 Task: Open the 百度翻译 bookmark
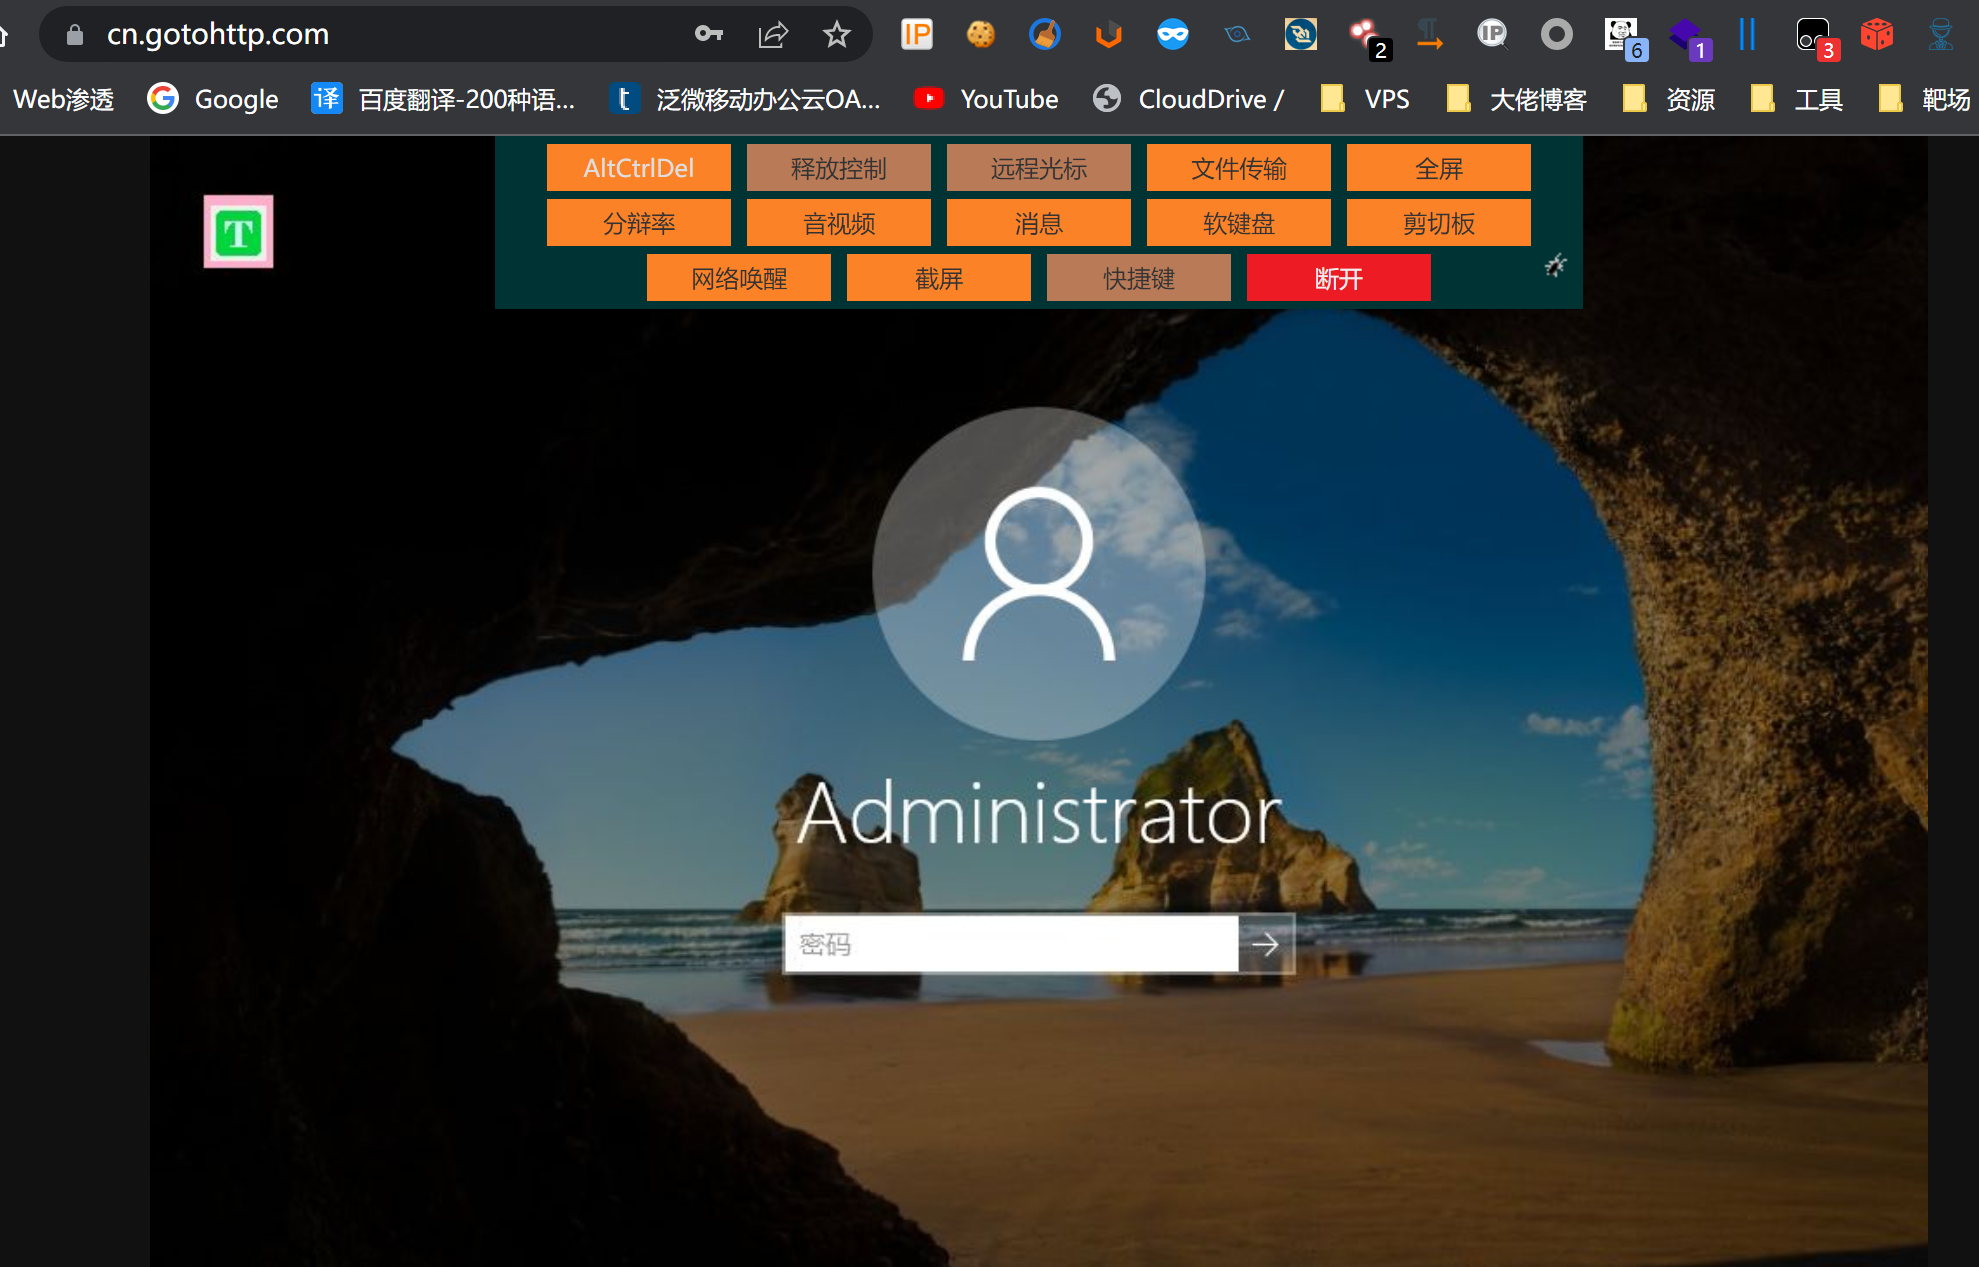pyautogui.click(x=444, y=99)
